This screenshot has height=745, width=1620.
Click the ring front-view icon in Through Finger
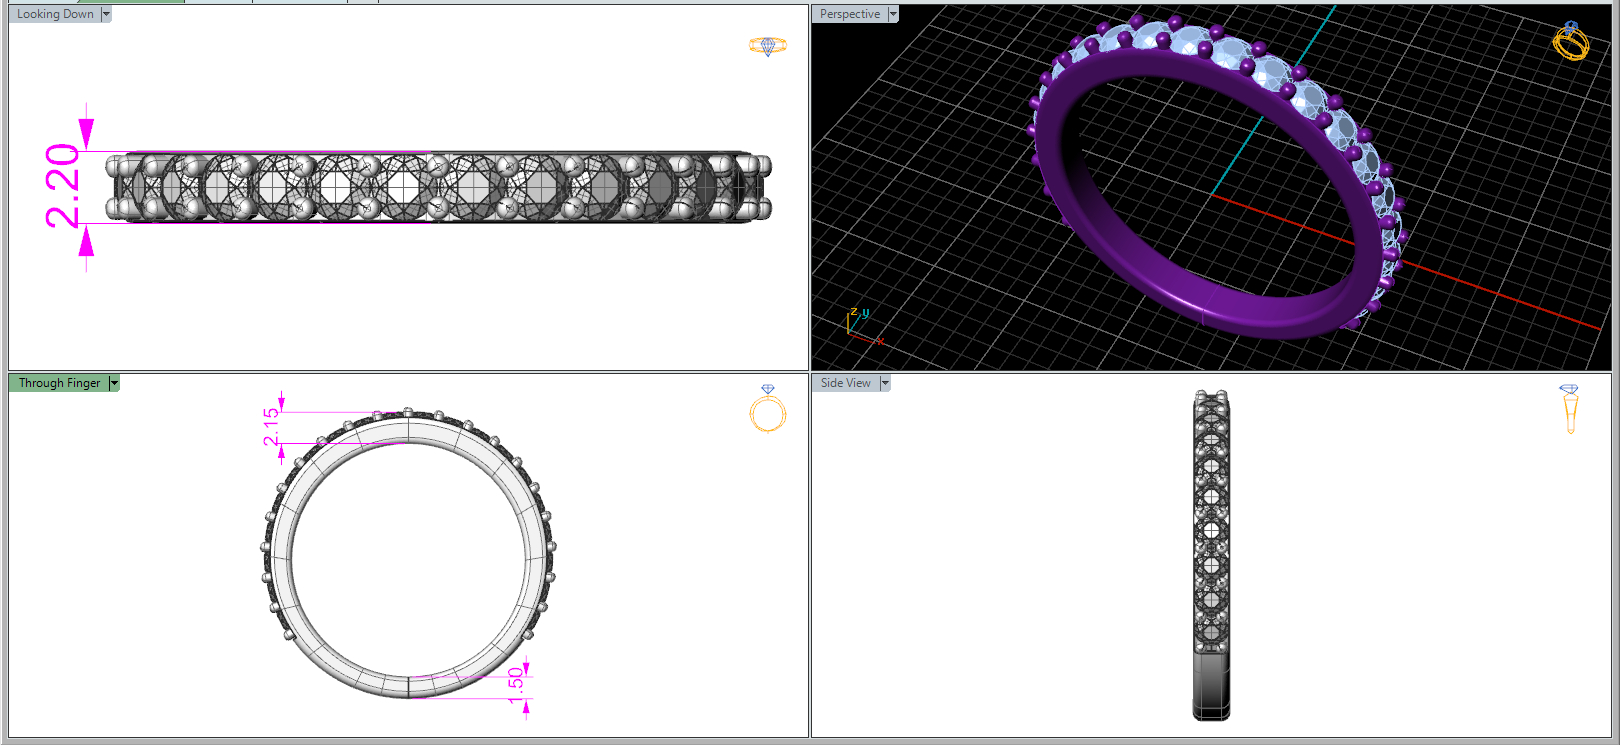[768, 408]
